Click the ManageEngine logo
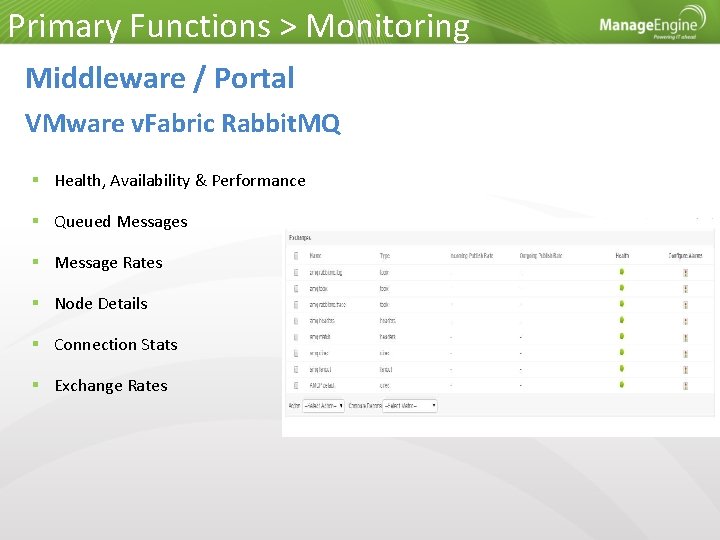The height and width of the screenshot is (540, 720). (652, 23)
